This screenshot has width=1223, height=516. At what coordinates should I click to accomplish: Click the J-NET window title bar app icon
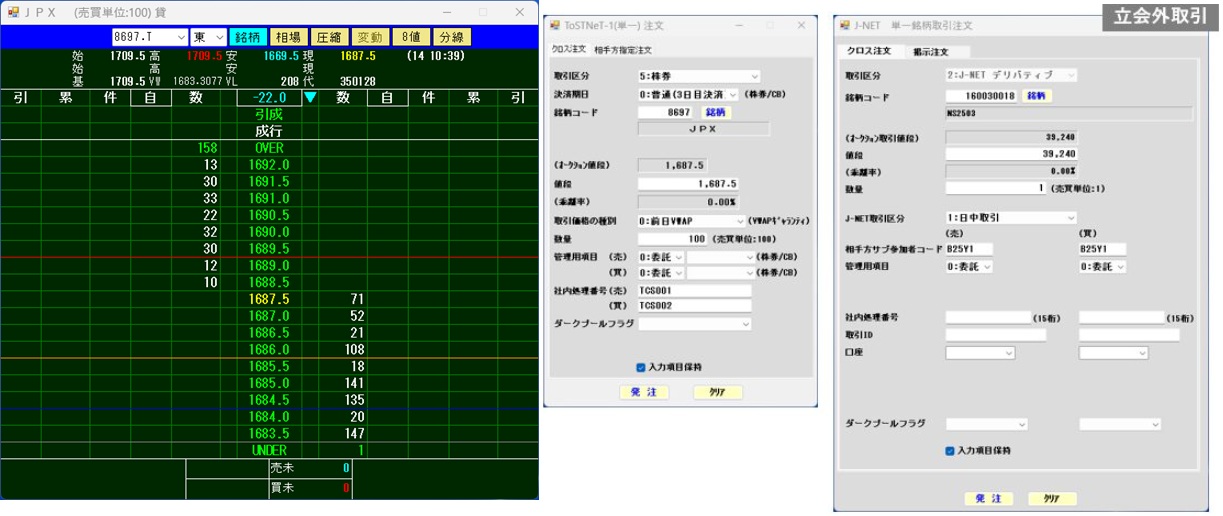(x=845, y=25)
